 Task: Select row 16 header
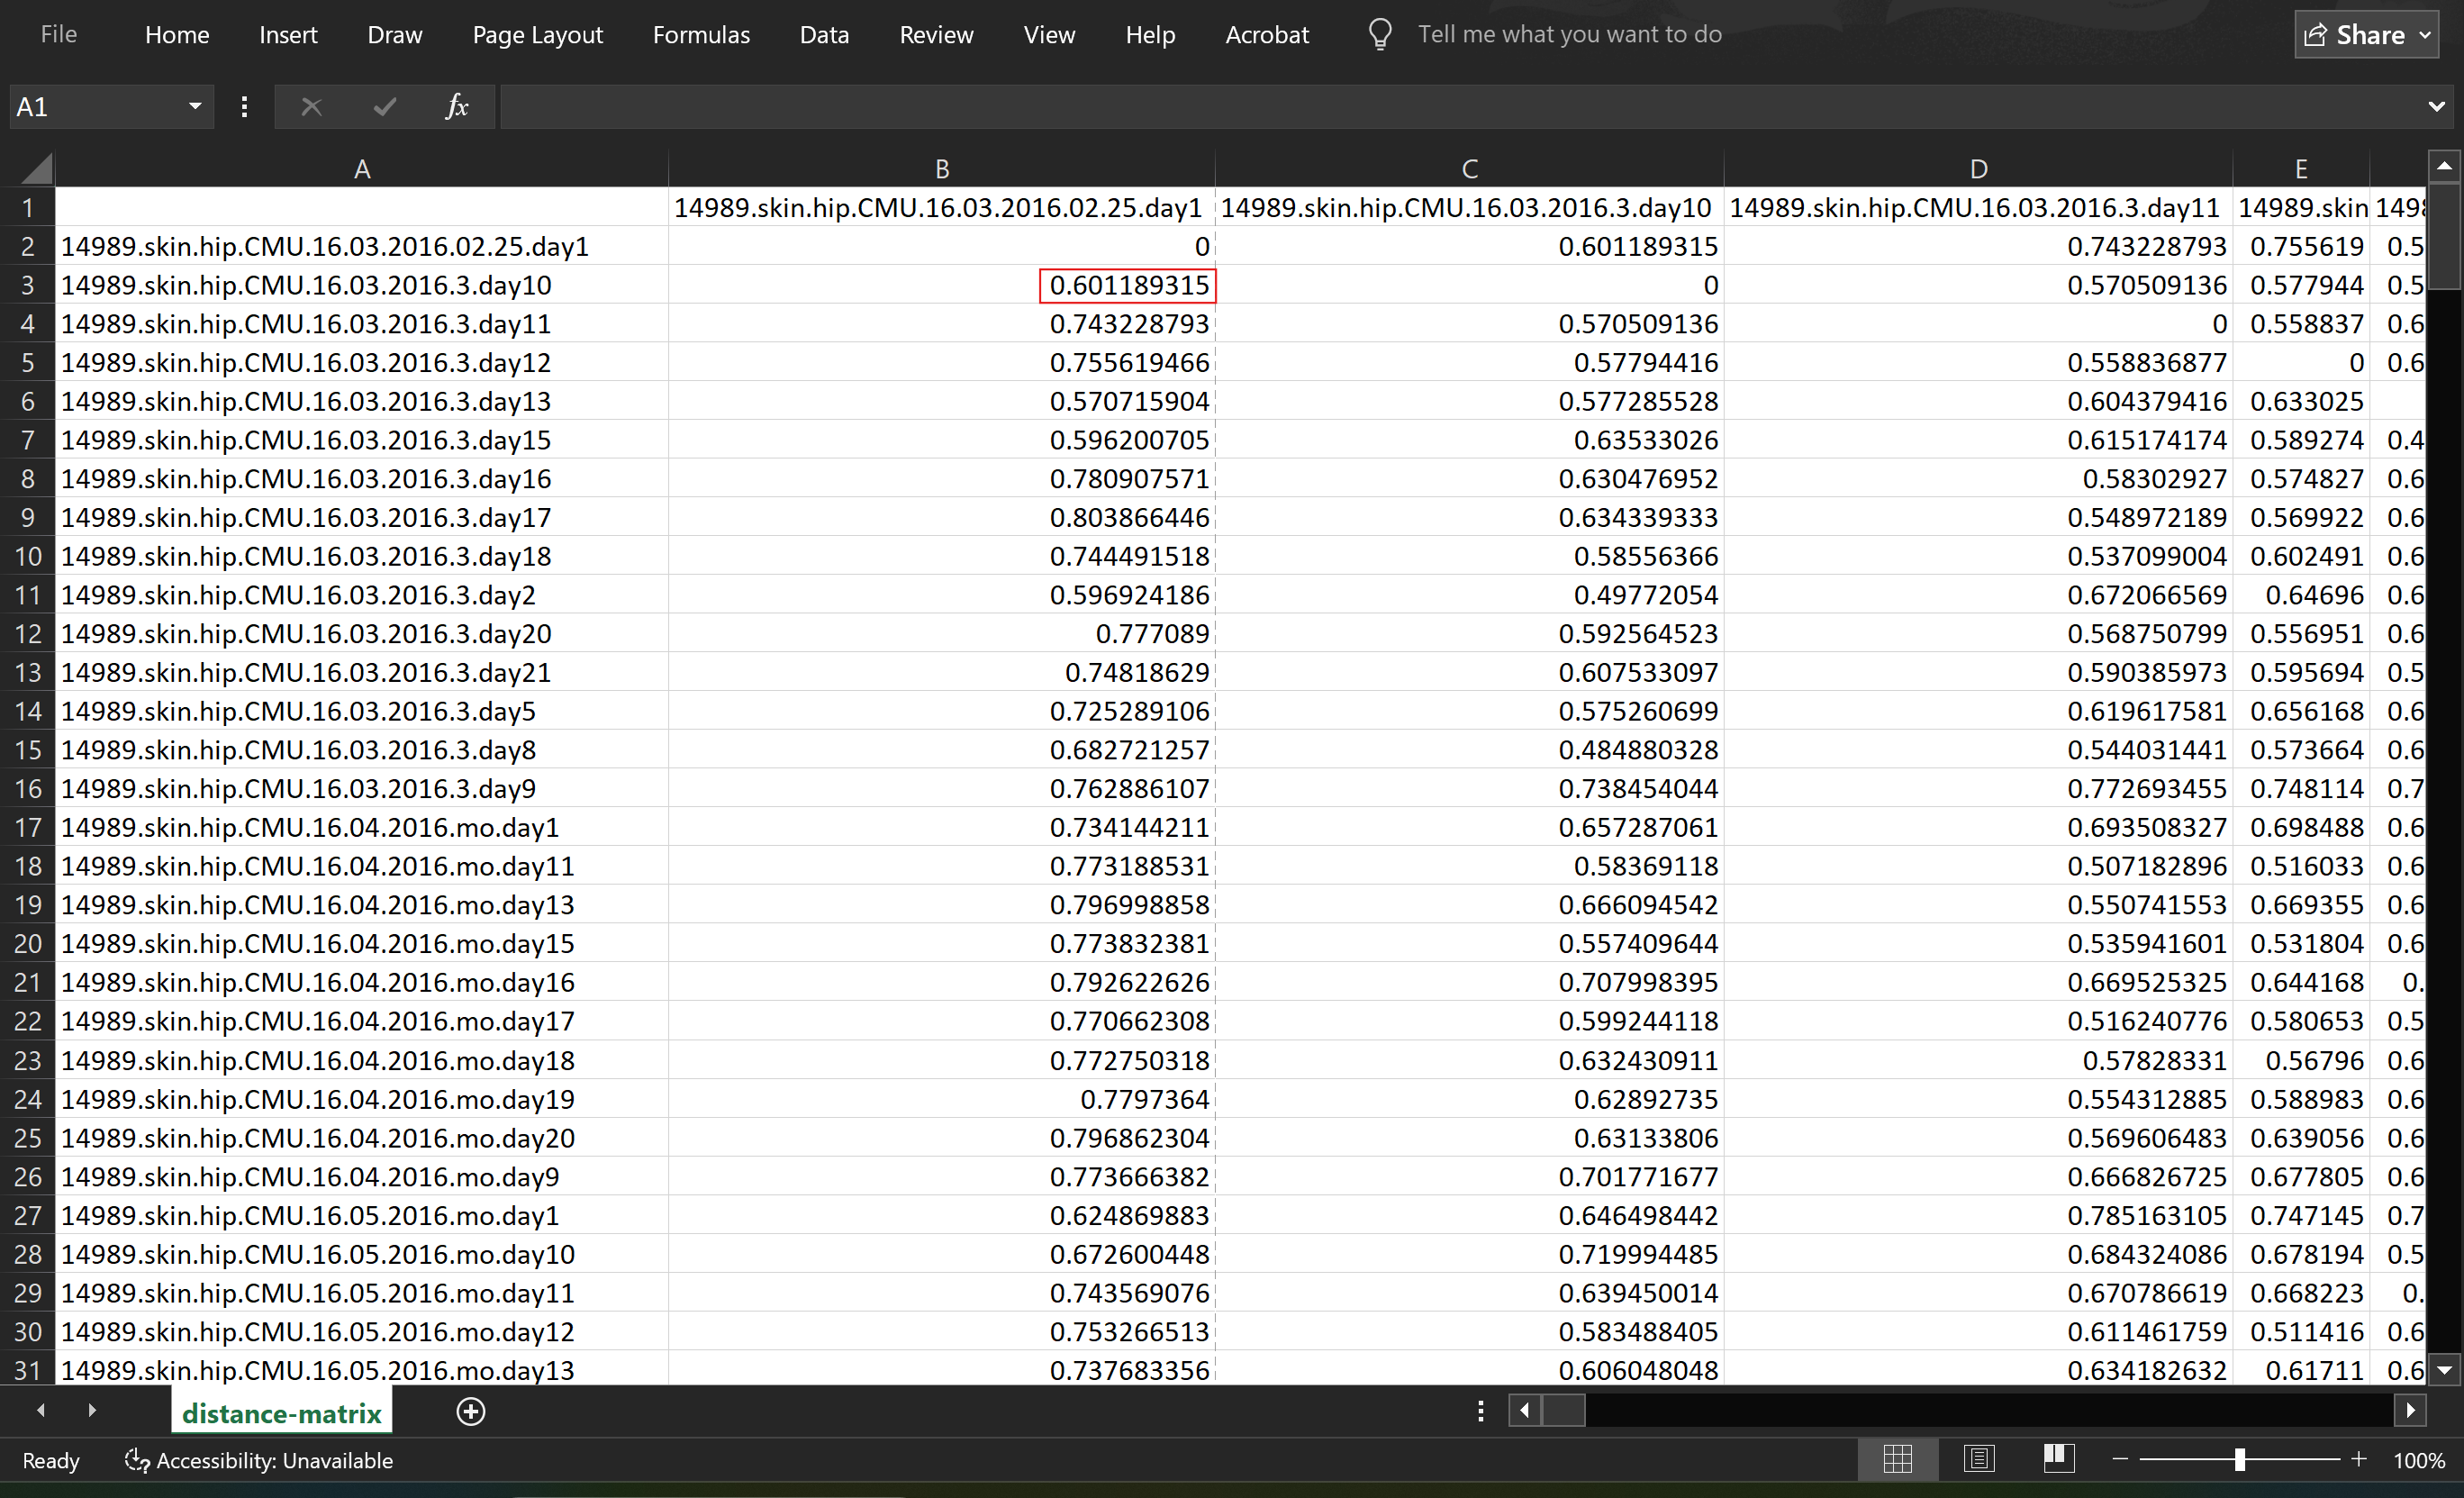[x=27, y=789]
